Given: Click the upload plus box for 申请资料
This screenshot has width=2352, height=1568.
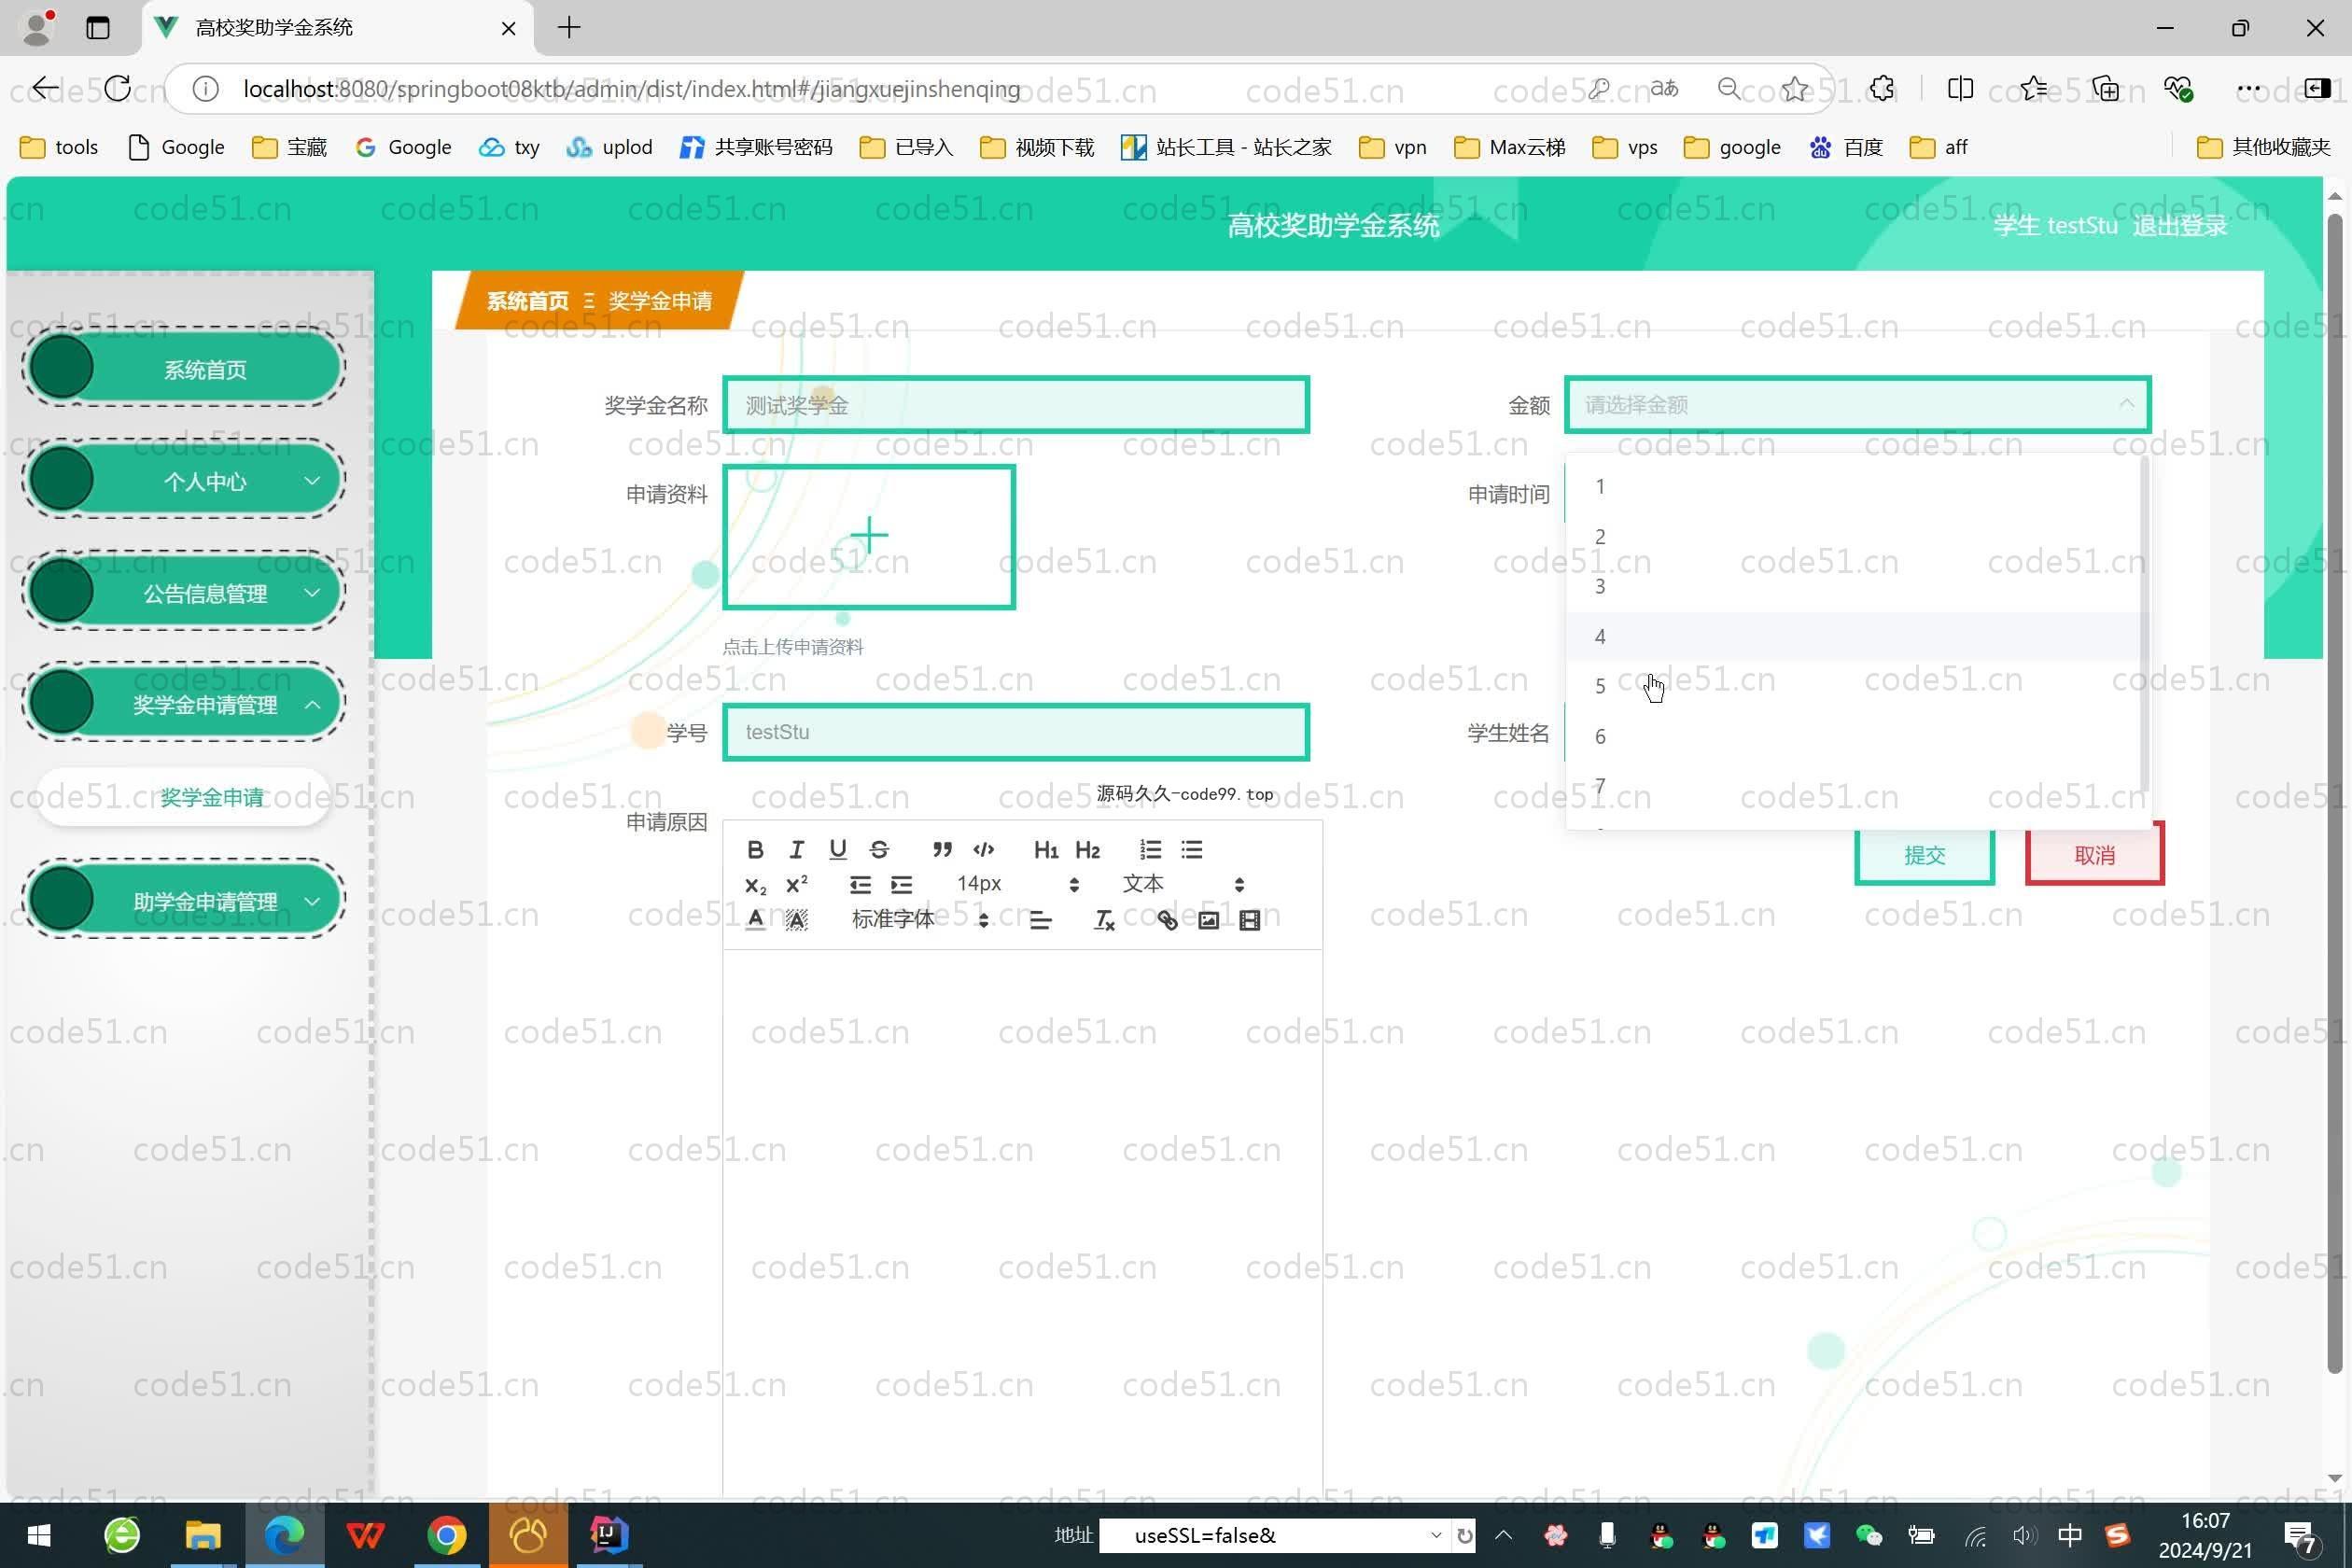Looking at the screenshot, I should 869,537.
